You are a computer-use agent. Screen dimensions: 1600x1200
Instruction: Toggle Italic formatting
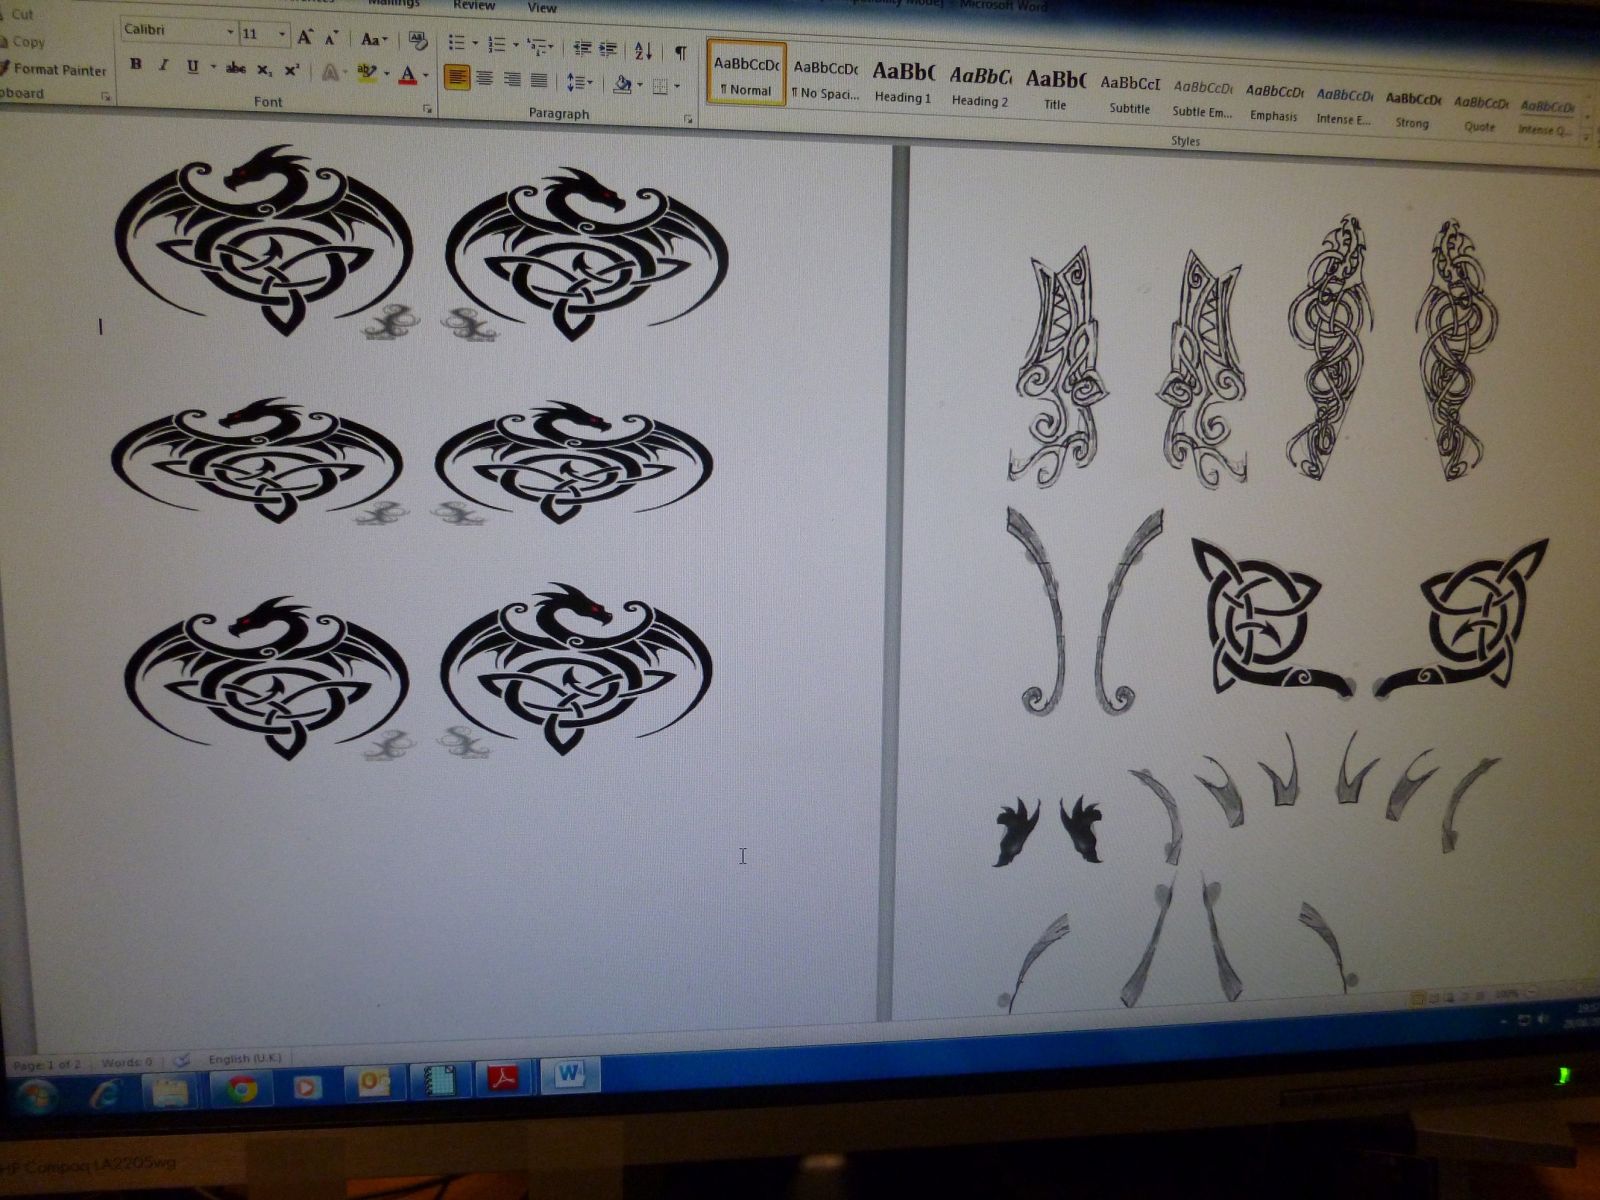(x=164, y=66)
